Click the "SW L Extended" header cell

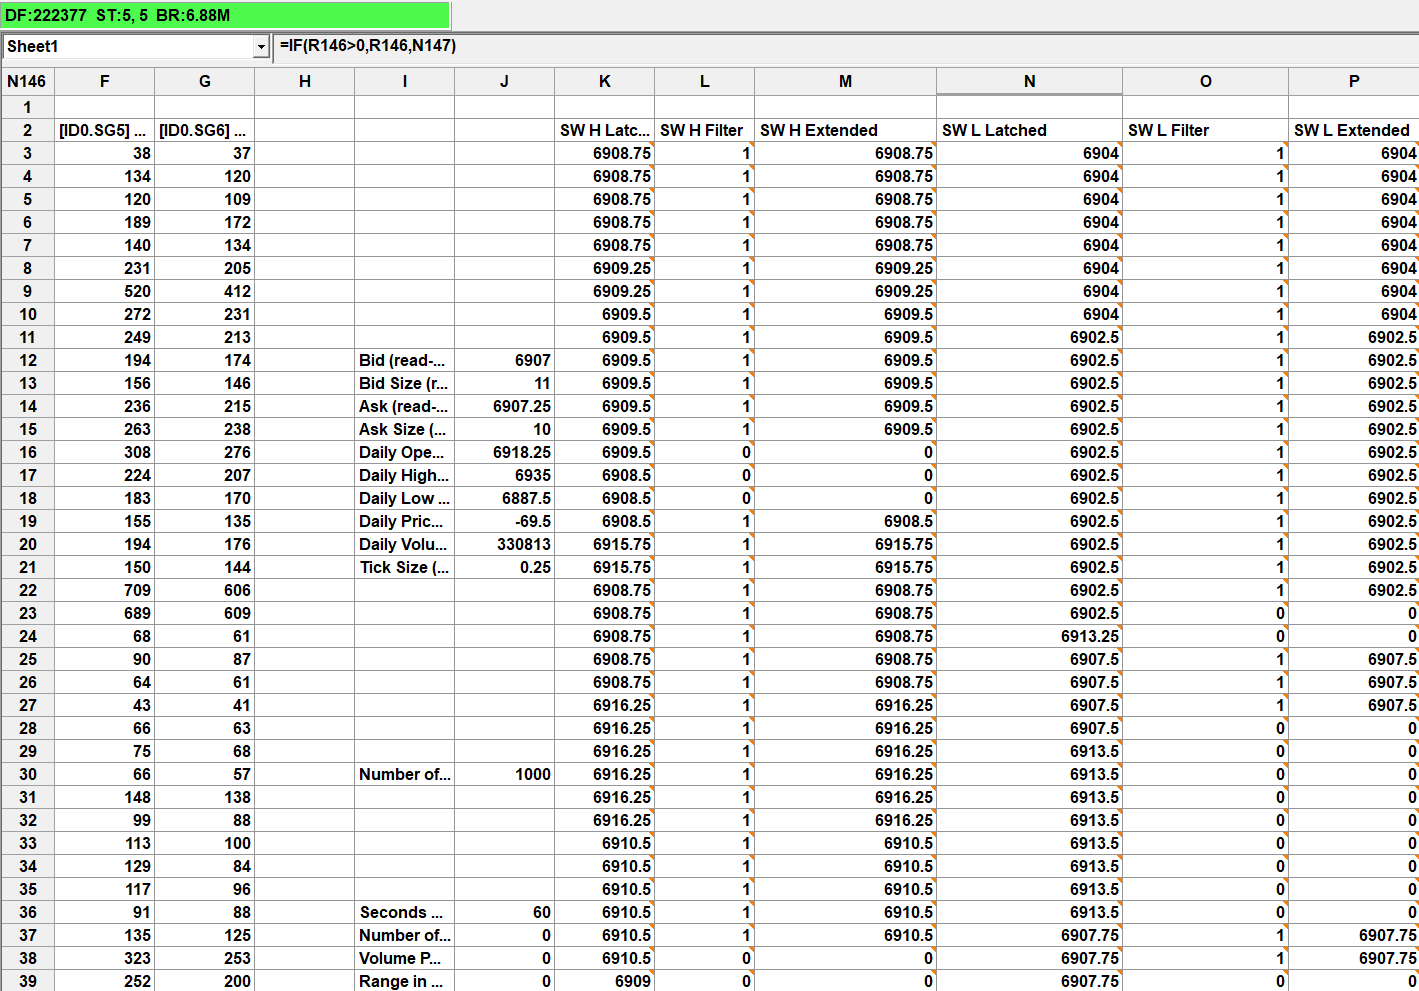(1354, 130)
